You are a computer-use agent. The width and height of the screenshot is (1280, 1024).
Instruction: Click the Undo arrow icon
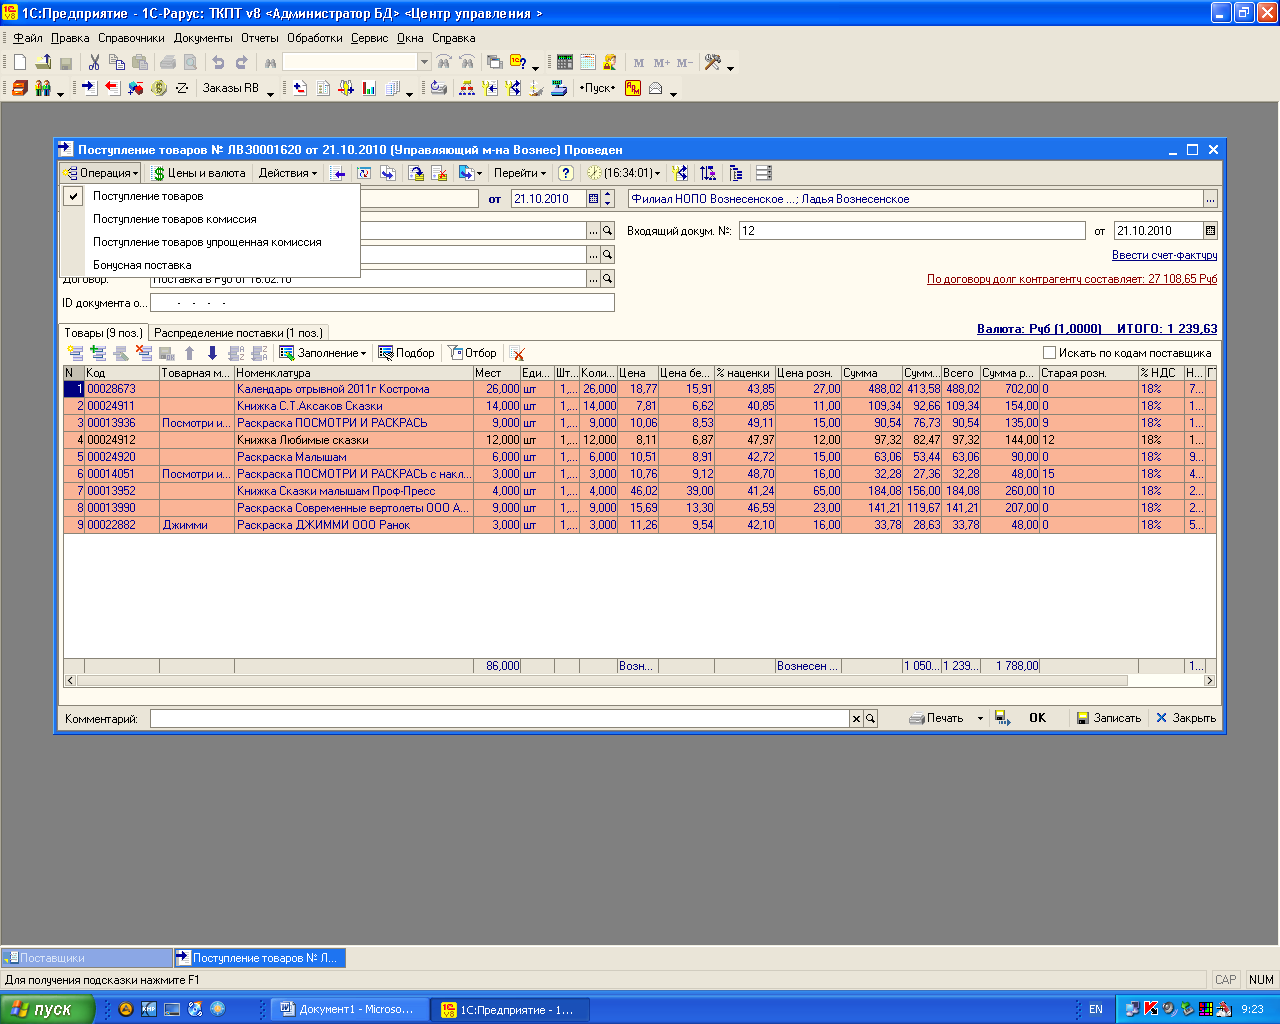pyautogui.click(x=218, y=62)
